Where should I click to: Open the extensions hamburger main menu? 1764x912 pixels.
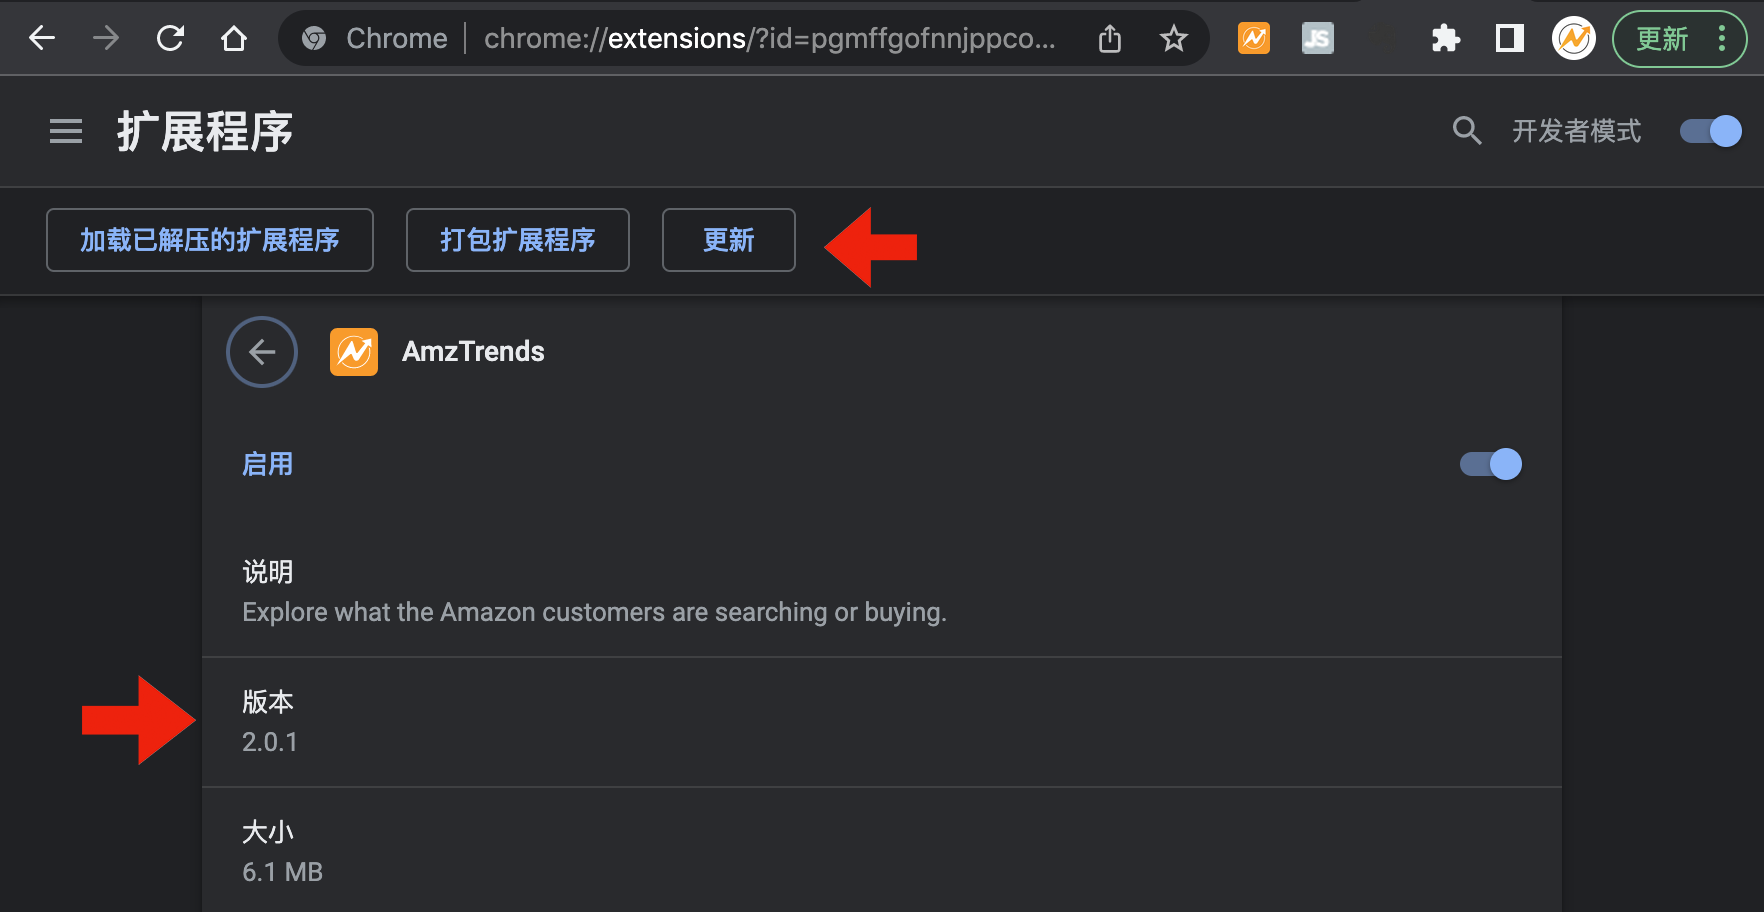click(x=66, y=131)
